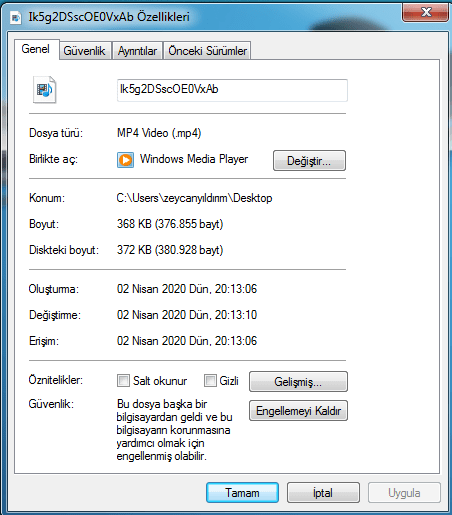452x515 pixels.
Task: Tick the Gizli checkbox
Action: (x=210, y=380)
